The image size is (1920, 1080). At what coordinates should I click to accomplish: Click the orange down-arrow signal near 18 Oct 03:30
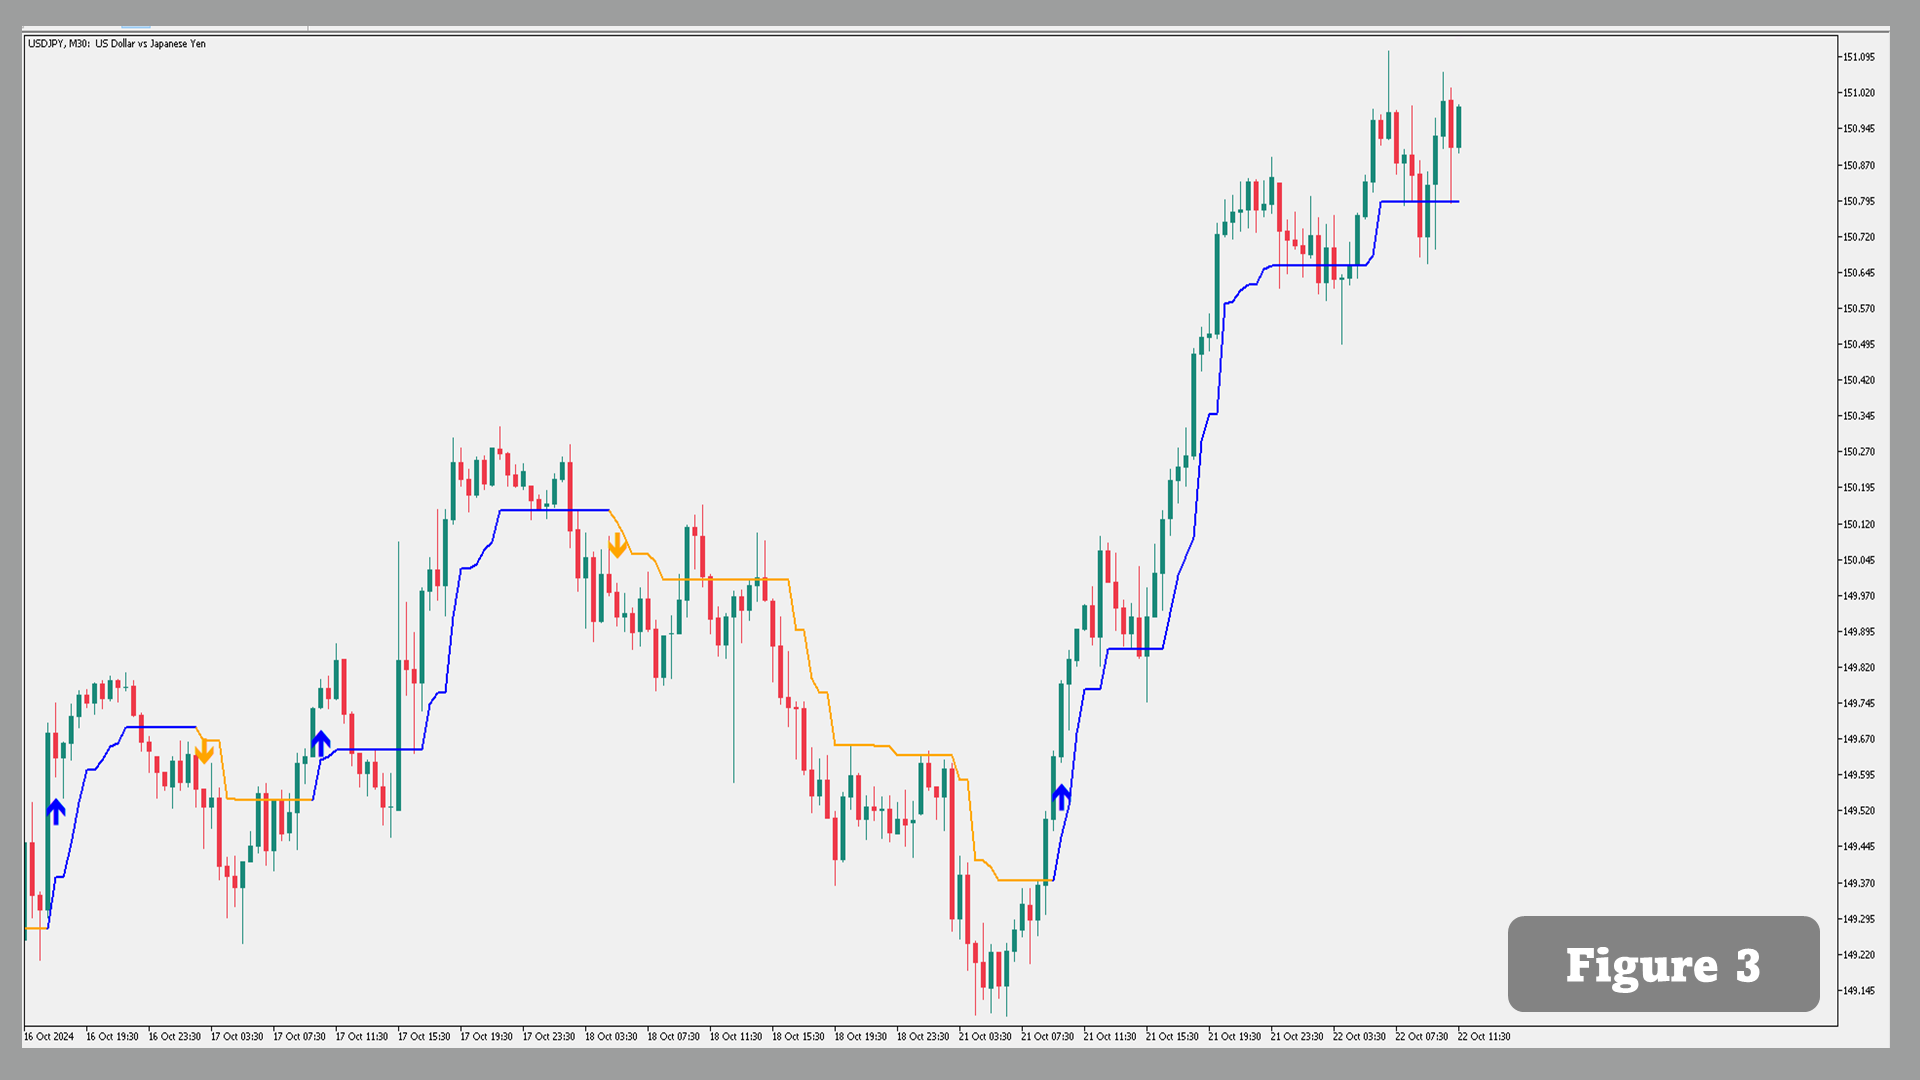click(x=618, y=545)
